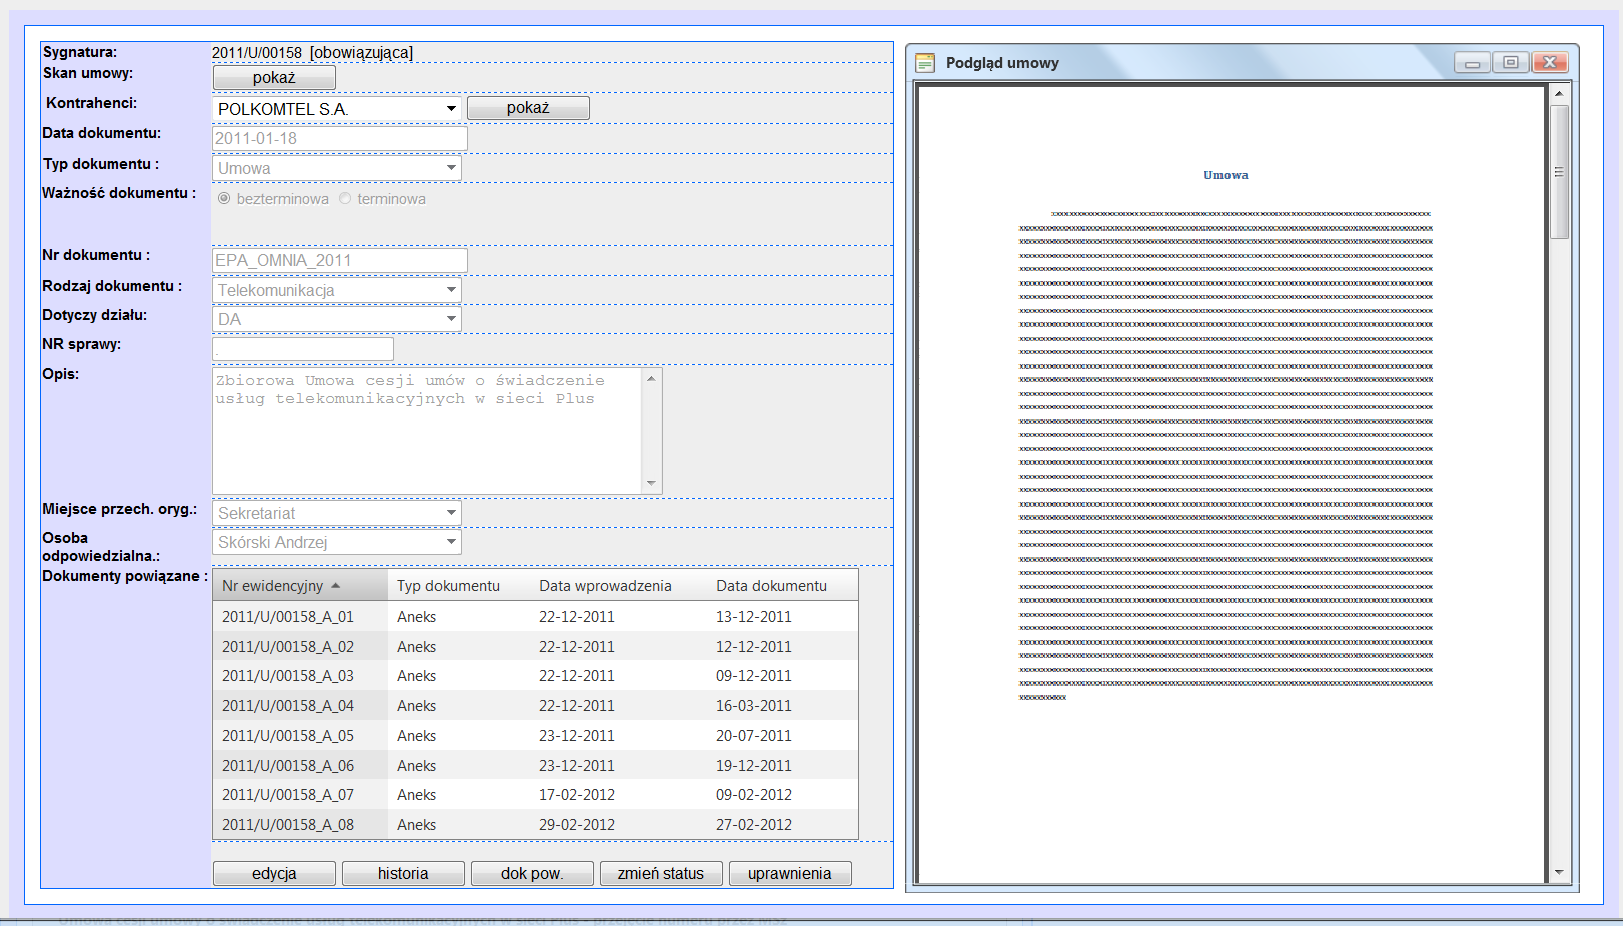Select the terminowa radio button
Viewport: 1623px width, 926px height.
(345, 198)
